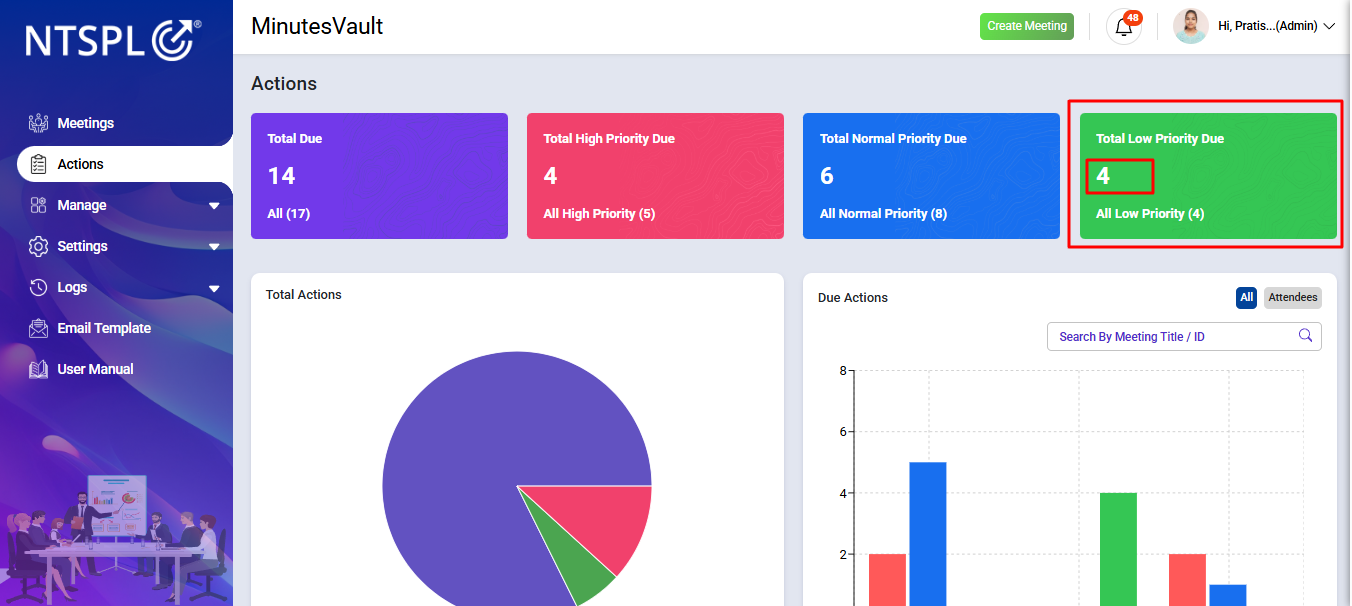Screen dimensions: 1352x606
Task: Click the Settings gear icon
Action: (39, 246)
